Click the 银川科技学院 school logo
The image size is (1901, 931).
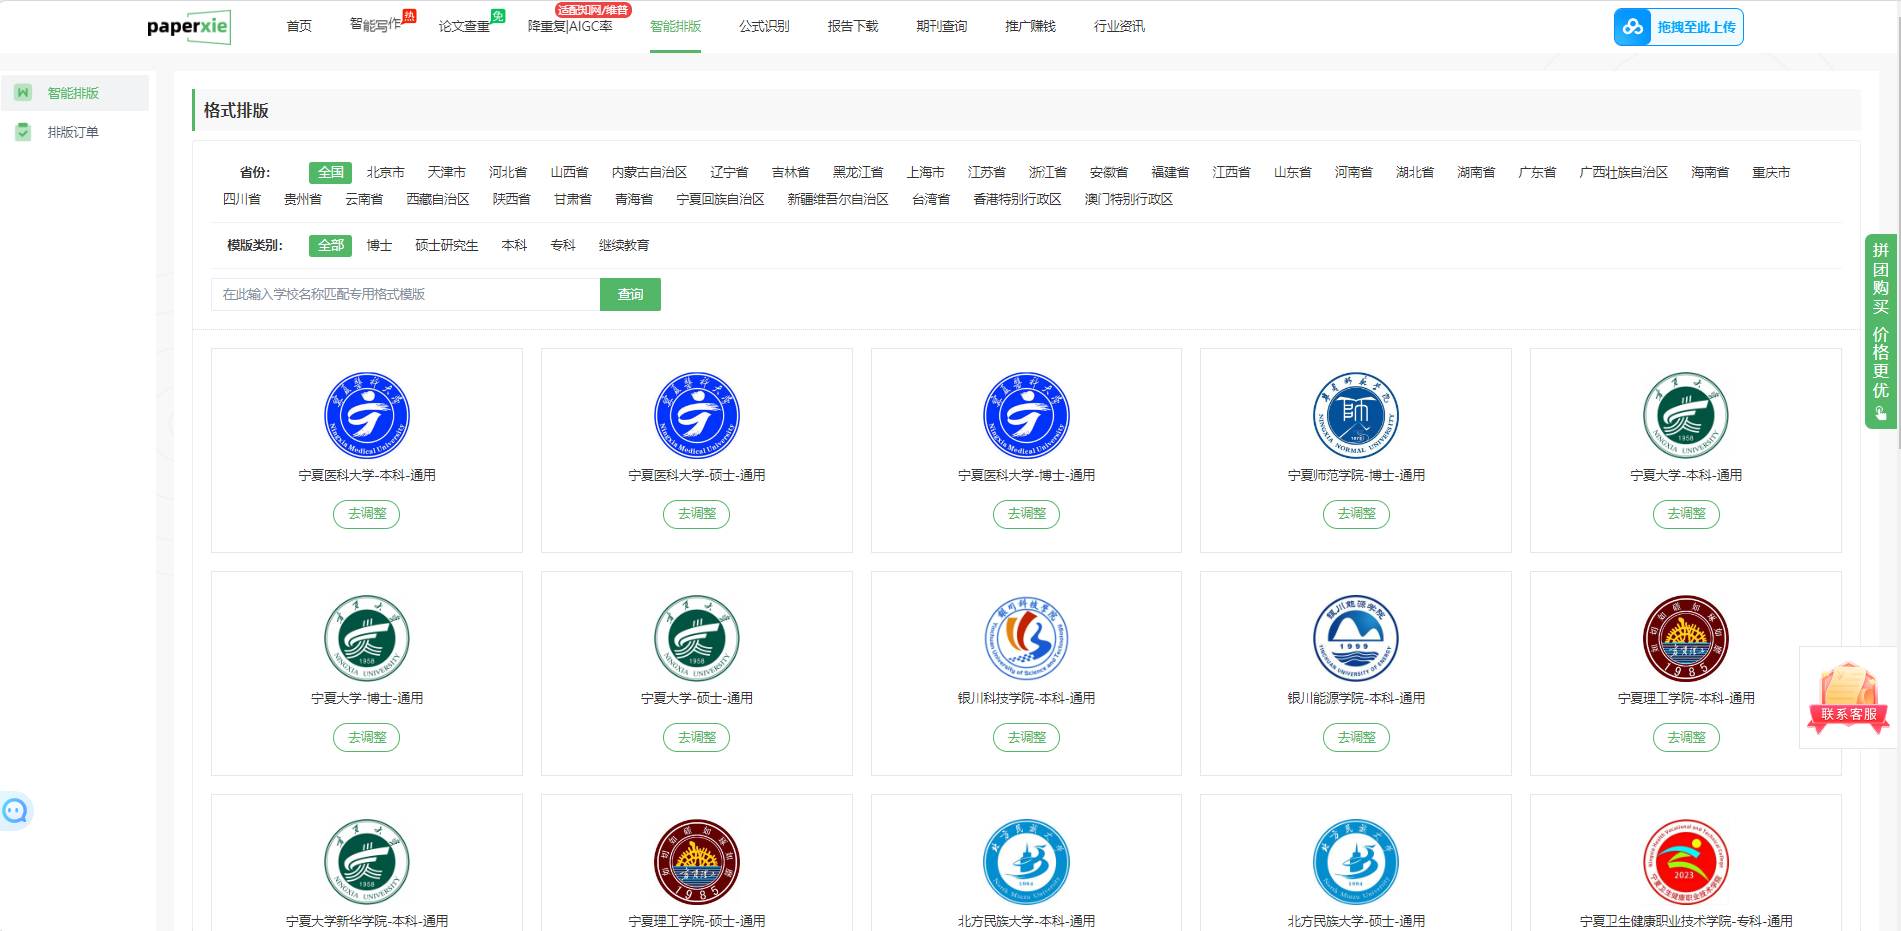pyautogui.click(x=1026, y=639)
